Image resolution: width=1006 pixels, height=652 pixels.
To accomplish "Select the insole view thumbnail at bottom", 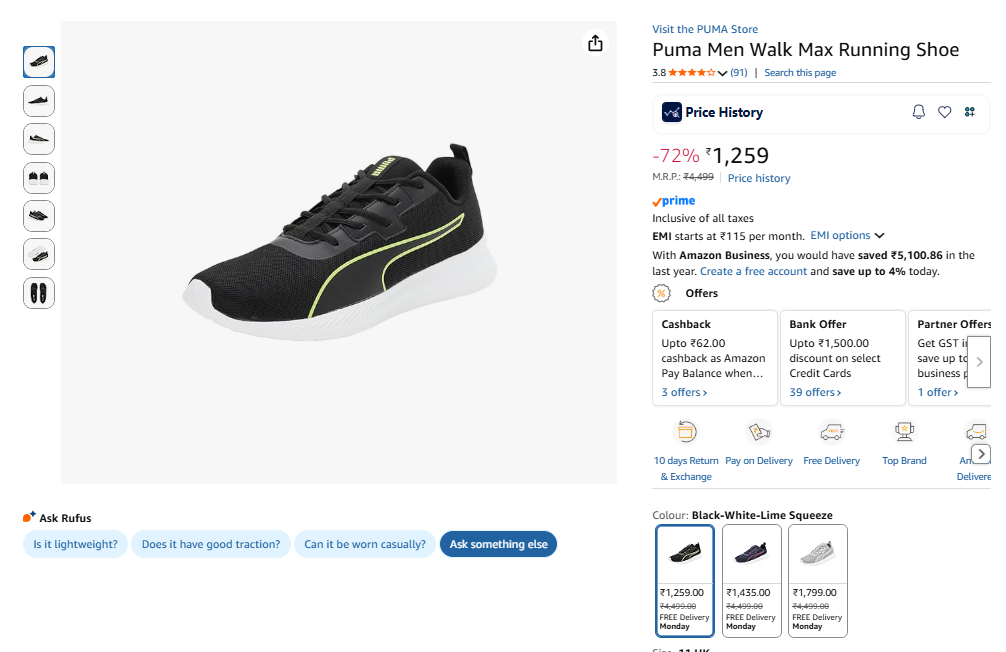I will [x=39, y=293].
